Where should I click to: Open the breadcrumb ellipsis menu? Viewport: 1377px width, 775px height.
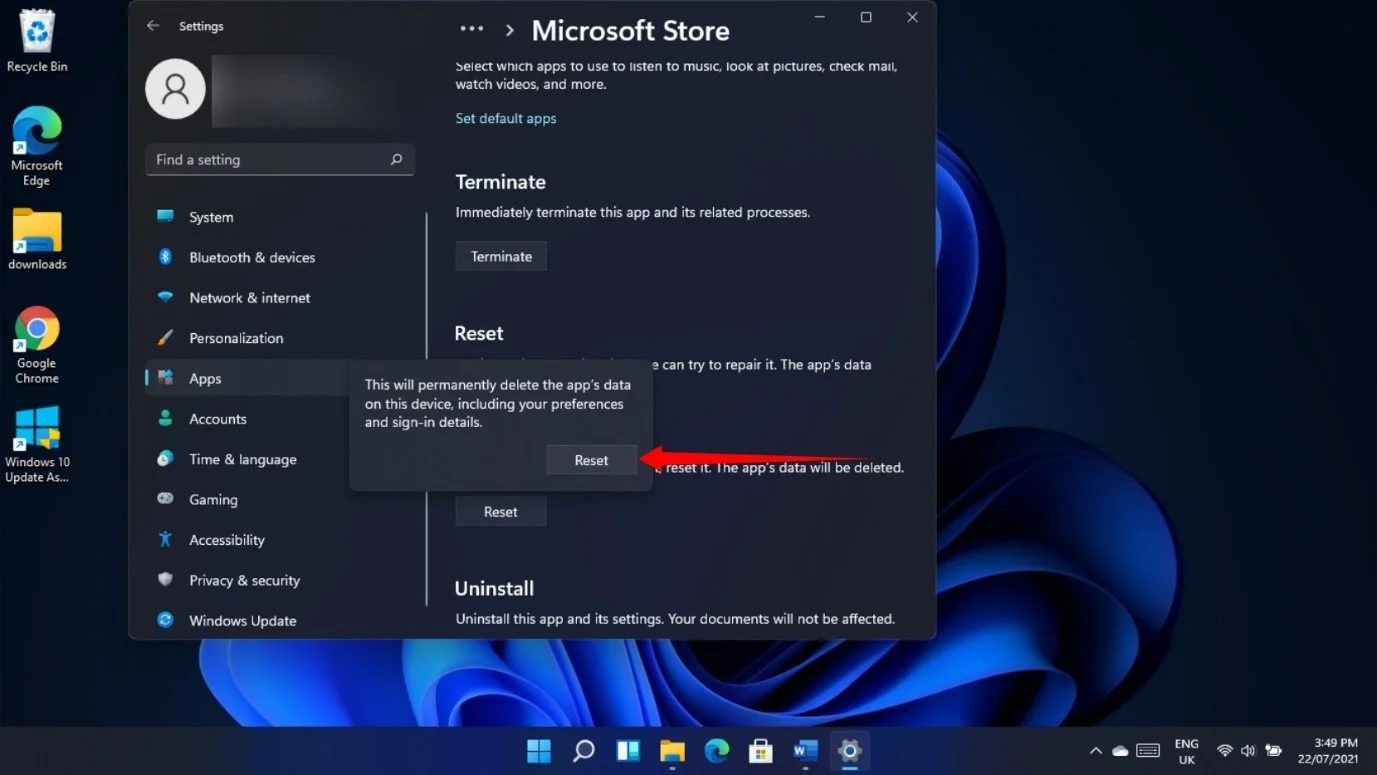click(471, 30)
